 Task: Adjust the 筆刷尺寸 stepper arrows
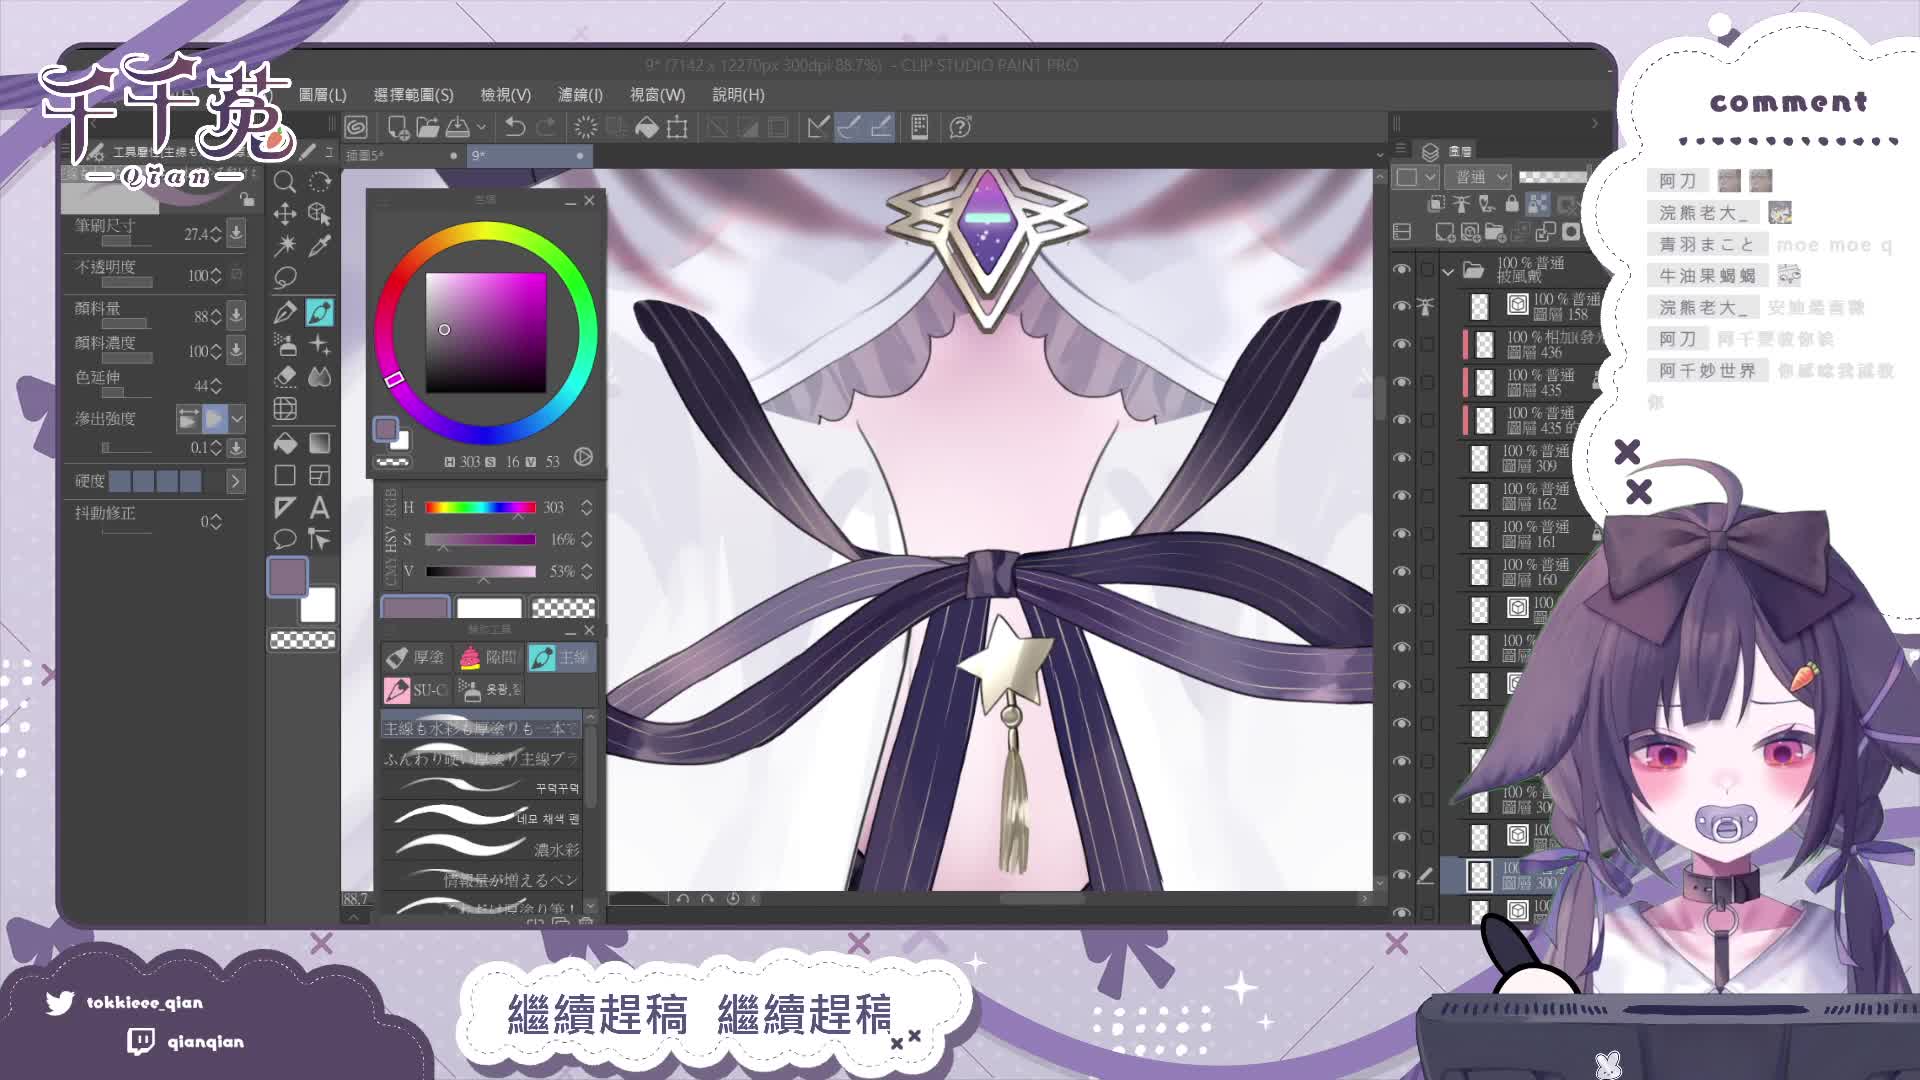click(x=216, y=234)
